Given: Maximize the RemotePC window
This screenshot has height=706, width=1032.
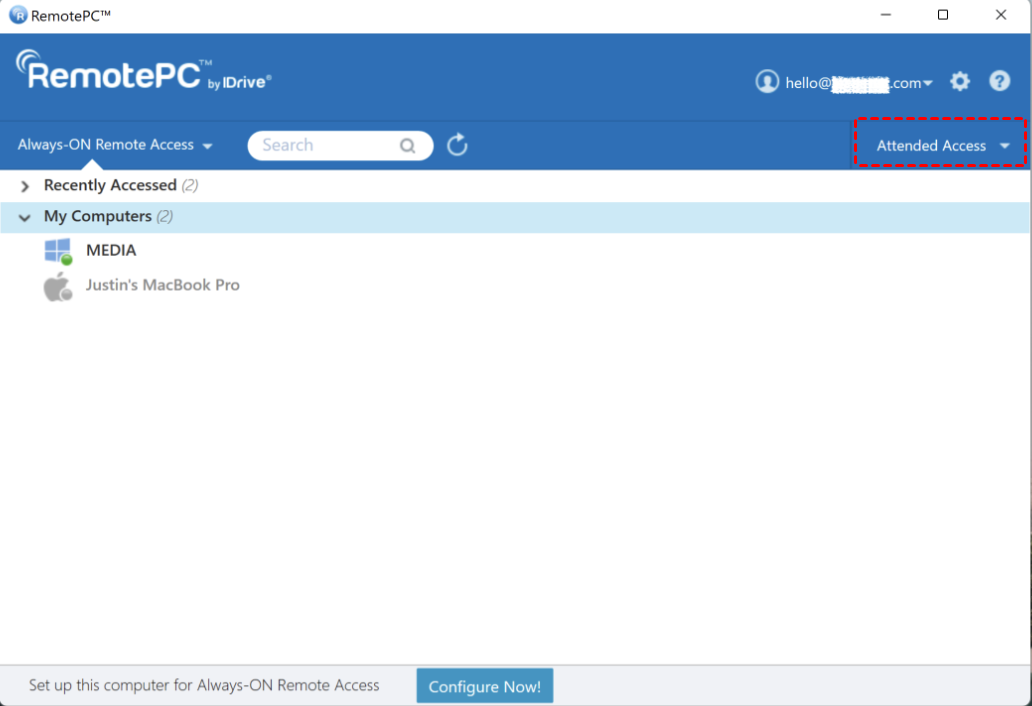Looking at the screenshot, I should coord(942,15).
